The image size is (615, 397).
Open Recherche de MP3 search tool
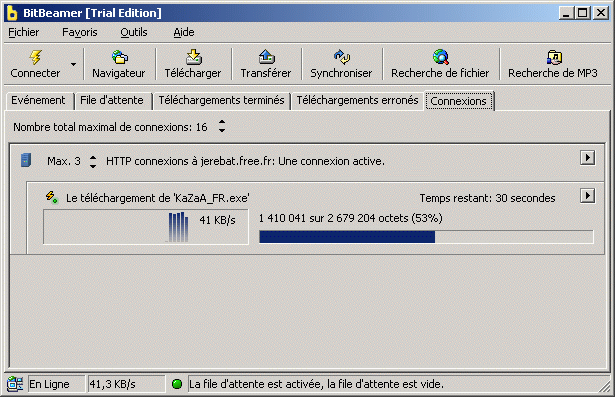coord(553,64)
